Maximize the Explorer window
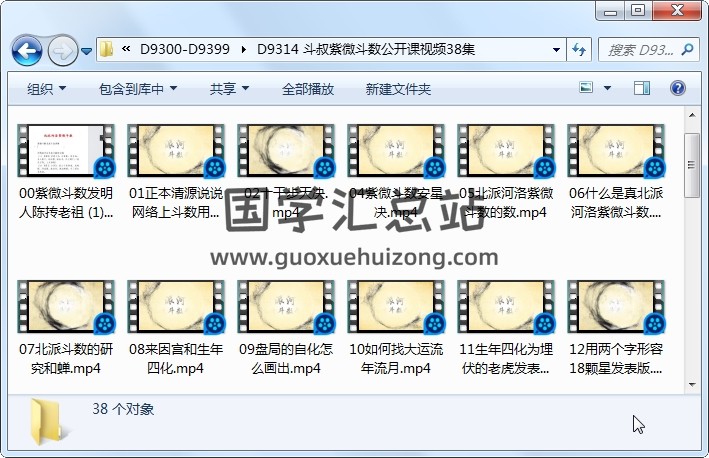Image resolution: width=709 pixels, height=458 pixels. click(x=638, y=11)
